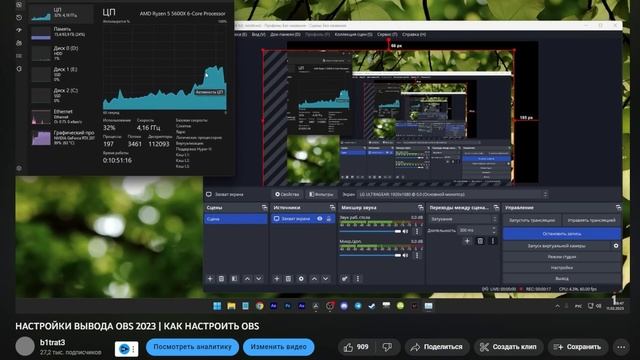The height and width of the screenshot is (360, 640).
Task: Open advanced audio properties in mixer footer
Action: point(345,279)
